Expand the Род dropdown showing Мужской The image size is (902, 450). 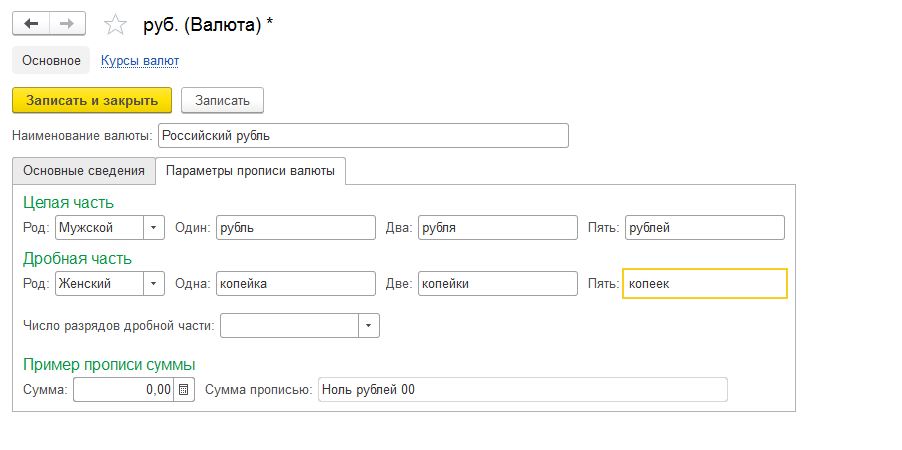(154, 228)
